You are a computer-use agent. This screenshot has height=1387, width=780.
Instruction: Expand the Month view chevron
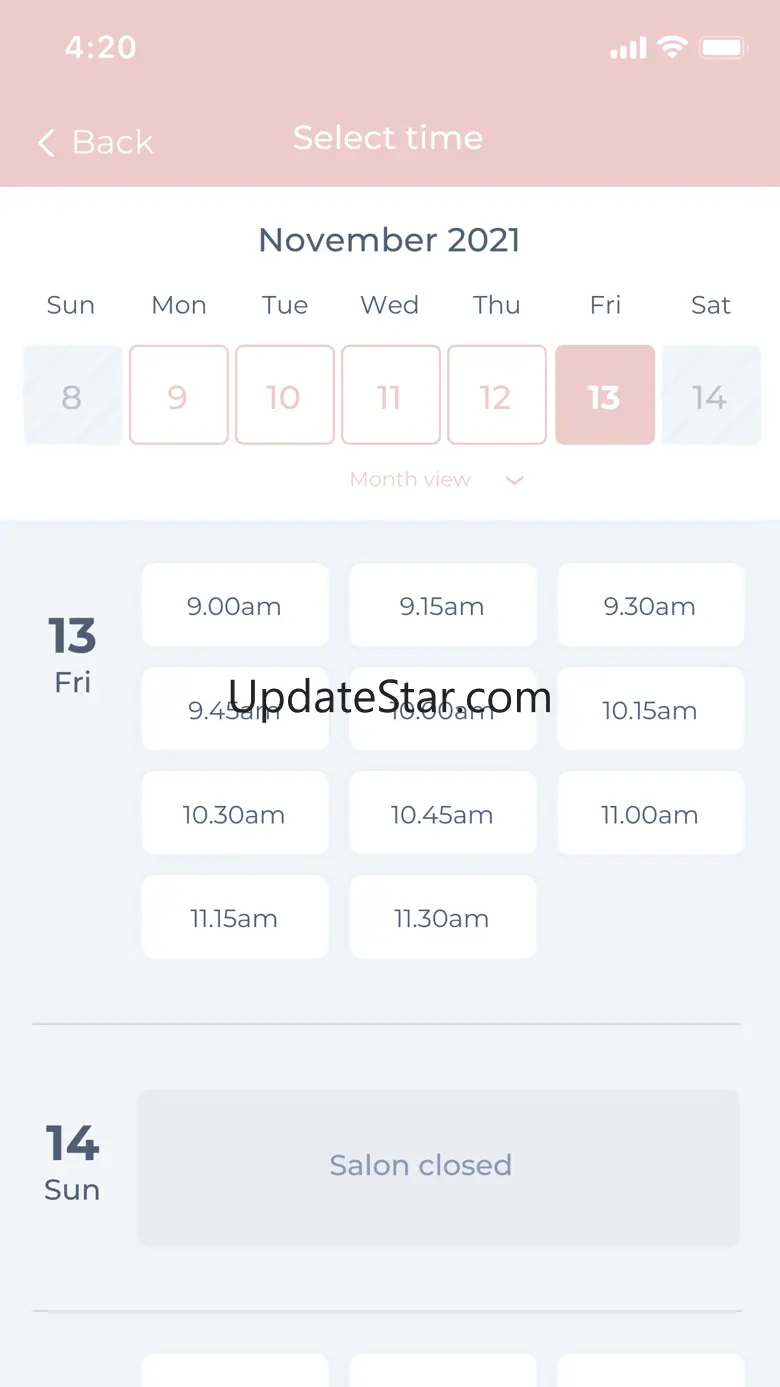514,481
